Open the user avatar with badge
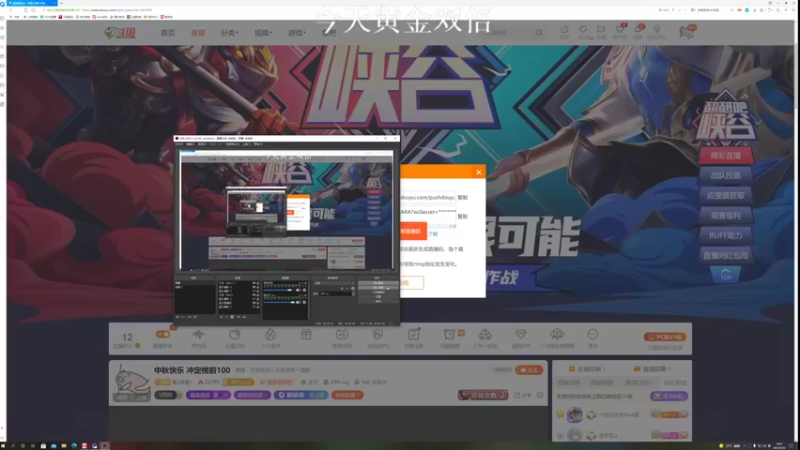The height and width of the screenshot is (450, 800). tap(687, 32)
